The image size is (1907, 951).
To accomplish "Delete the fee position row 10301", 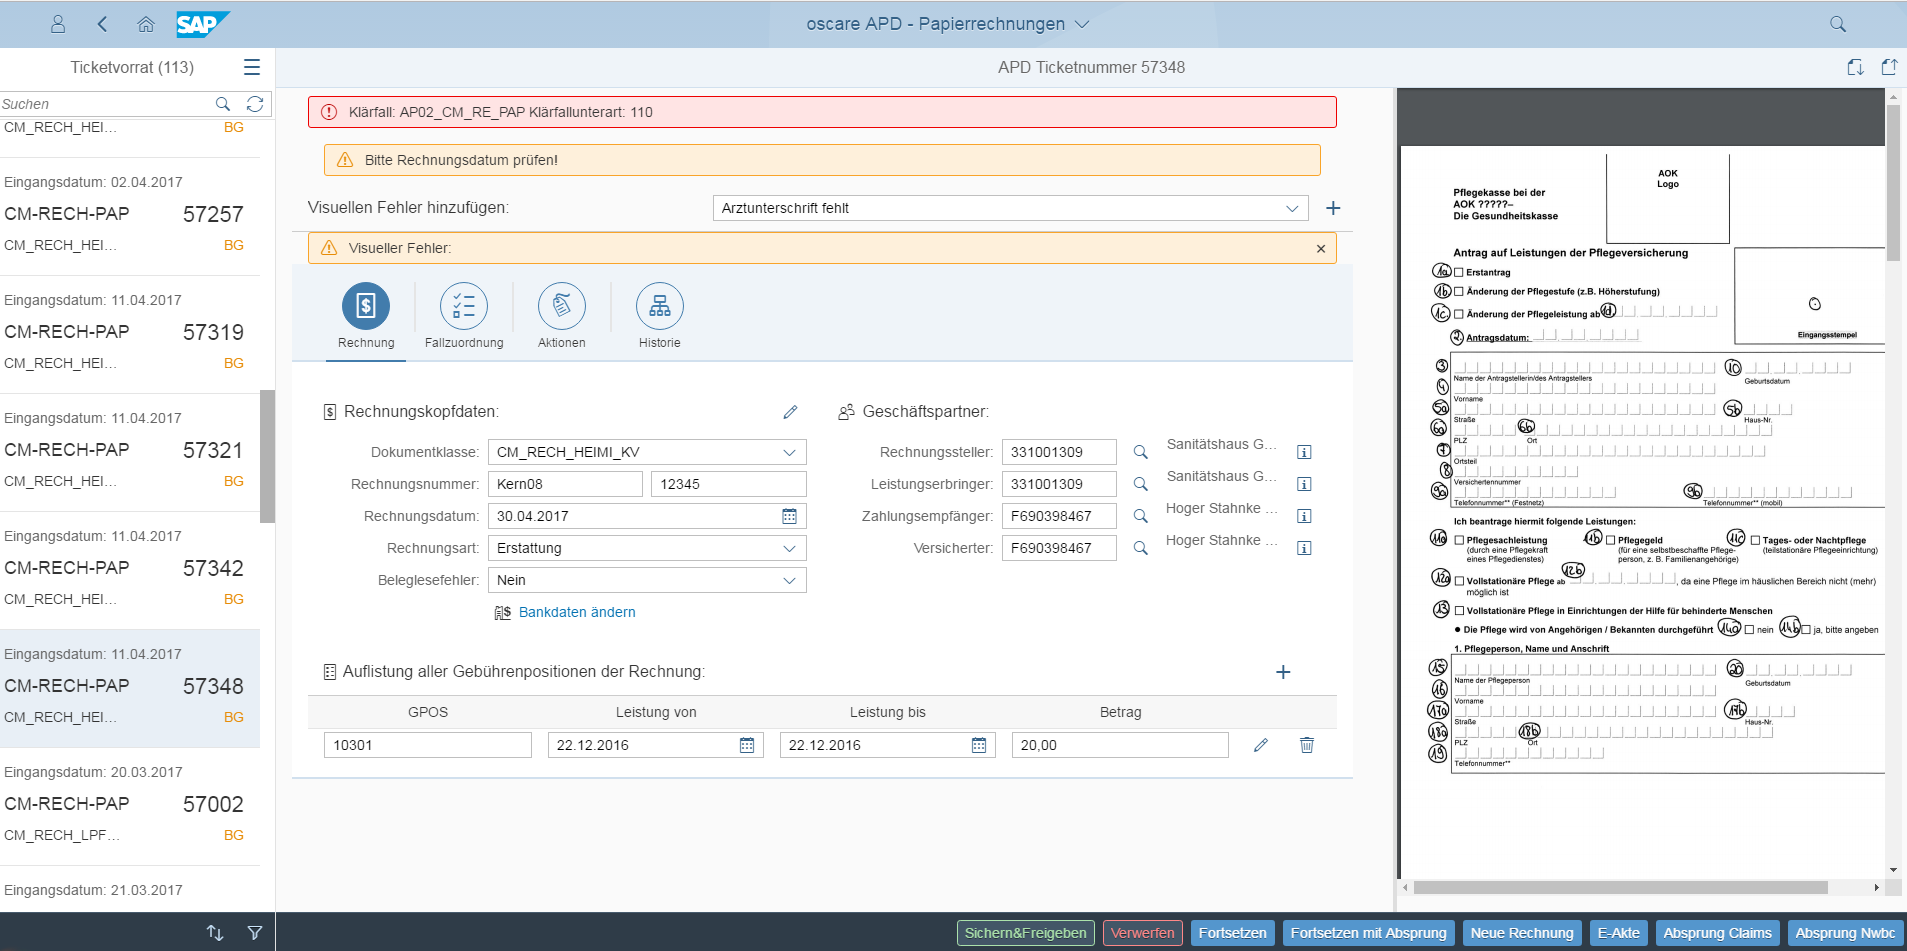I will [1306, 745].
